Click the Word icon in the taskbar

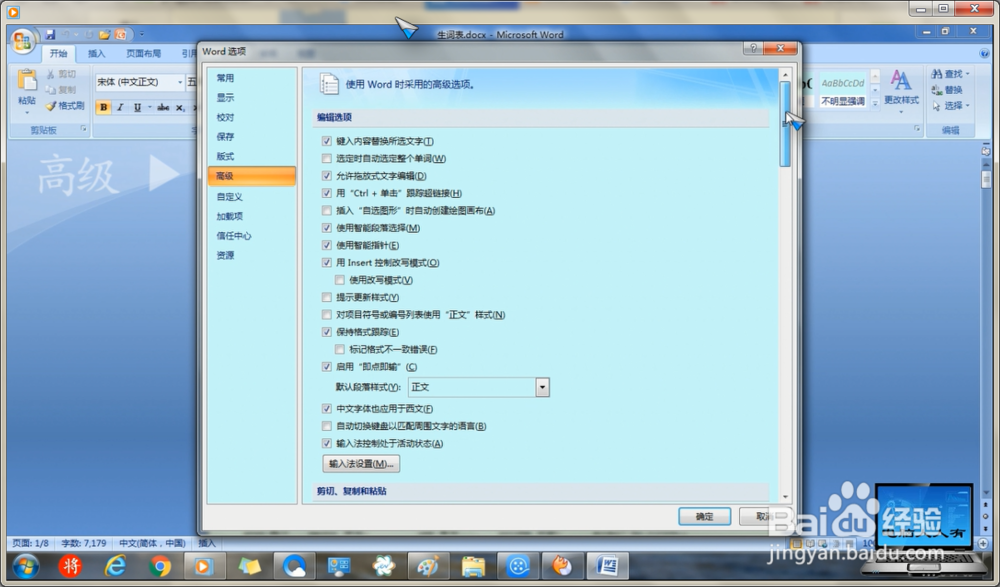(607, 566)
